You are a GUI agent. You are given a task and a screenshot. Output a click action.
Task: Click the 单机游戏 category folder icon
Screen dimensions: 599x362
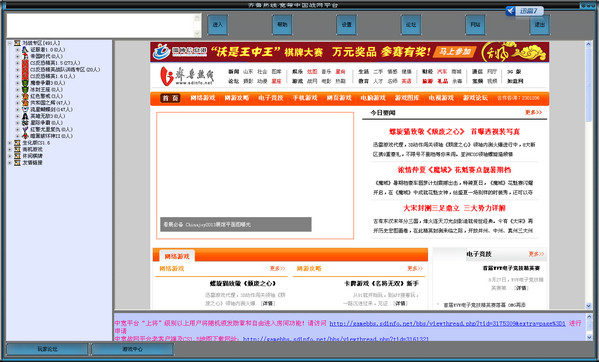point(17,149)
